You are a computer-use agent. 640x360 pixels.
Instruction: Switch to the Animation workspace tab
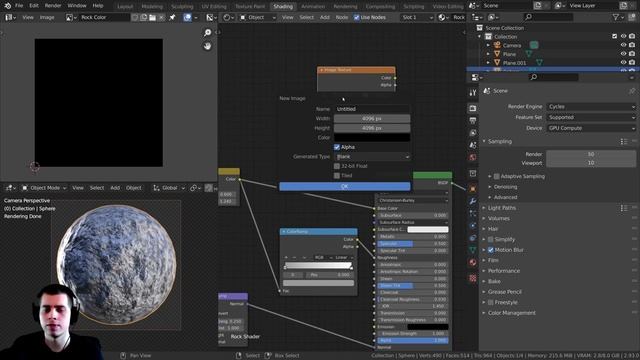coord(313,7)
